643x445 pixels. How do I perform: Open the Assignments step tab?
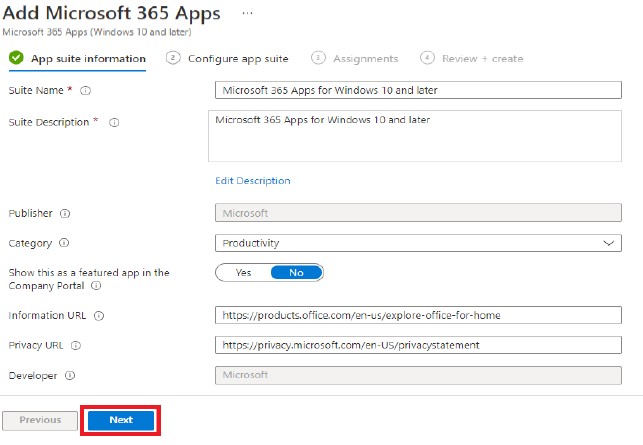(355, 59)
